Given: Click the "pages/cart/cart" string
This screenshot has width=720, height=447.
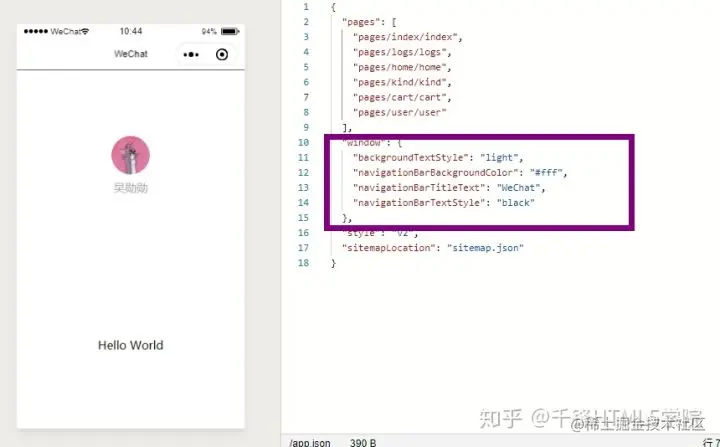Looking at the screenshot, I should click(402, 97).
